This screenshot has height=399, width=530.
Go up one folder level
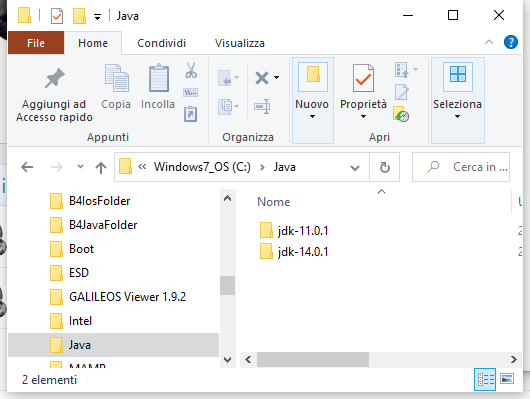[x=101, y=167]
